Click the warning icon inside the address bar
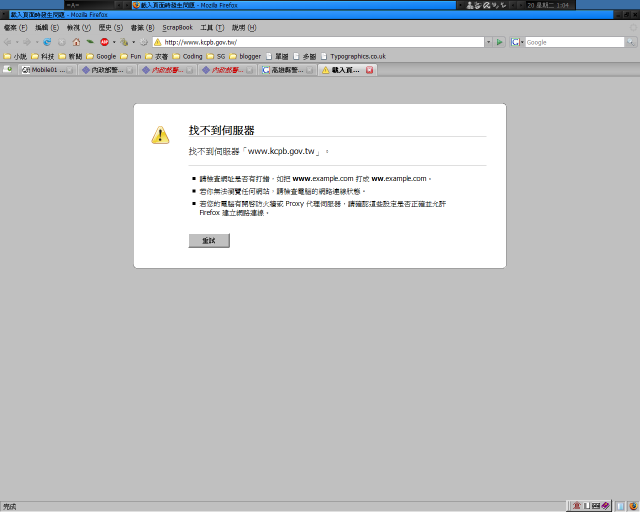The width and height of the screenshot is (640, 512). [158, 42]
